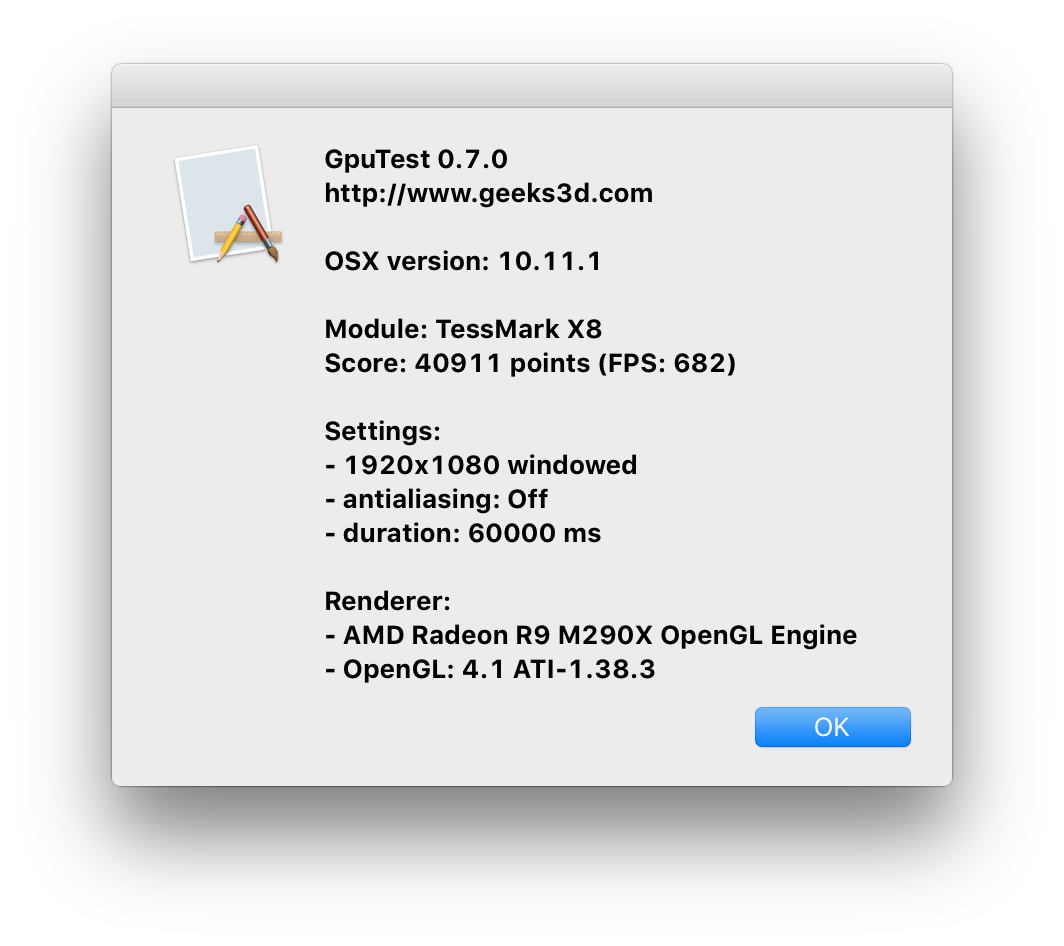This screenshot has height=946, width=1064.
Task: Click the Settings: heading
Action: coord(383,431)
